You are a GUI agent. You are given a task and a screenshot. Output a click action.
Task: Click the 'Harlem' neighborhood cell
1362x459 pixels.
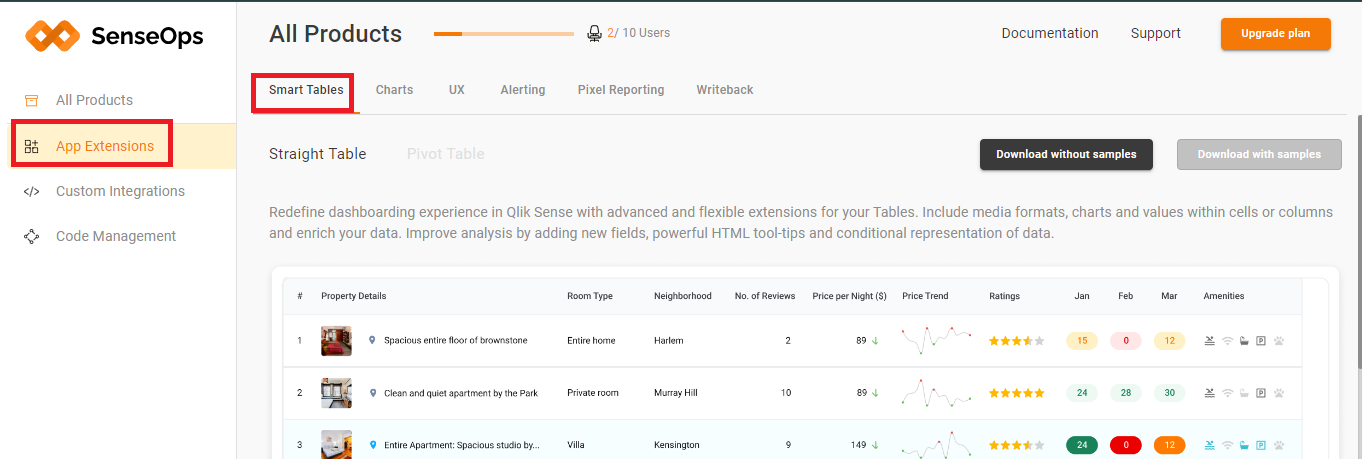(669, 341)
